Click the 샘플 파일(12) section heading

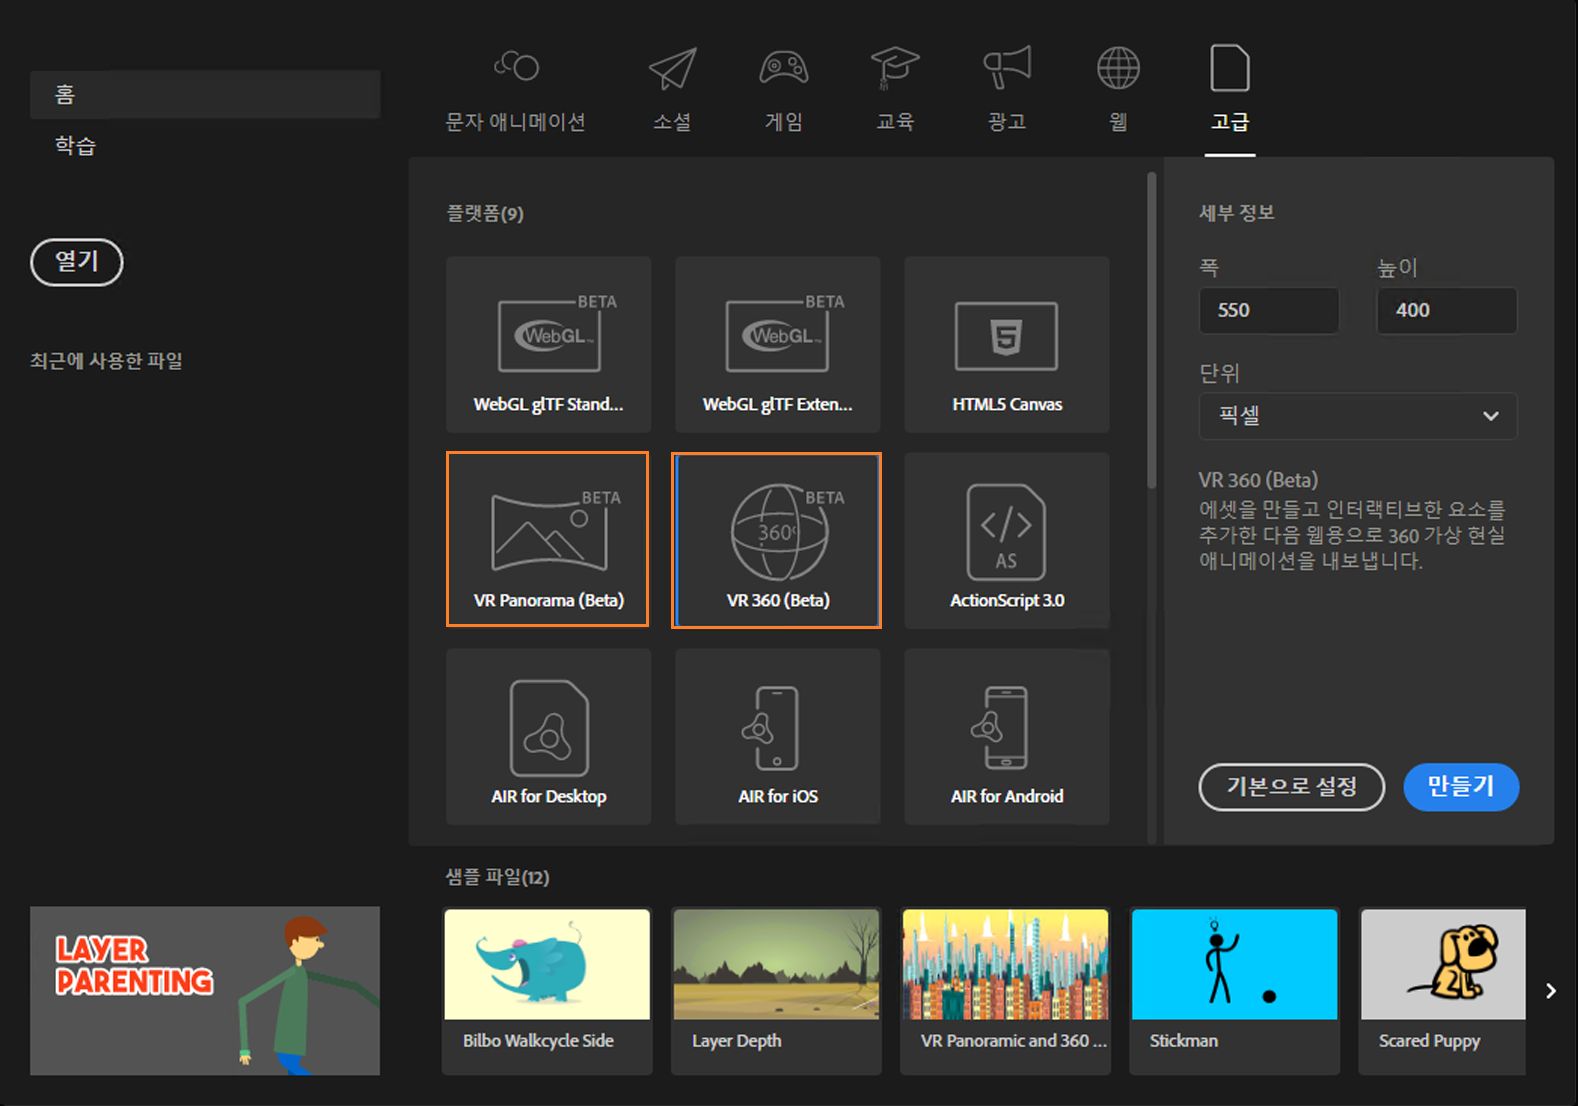pos(497,877)
